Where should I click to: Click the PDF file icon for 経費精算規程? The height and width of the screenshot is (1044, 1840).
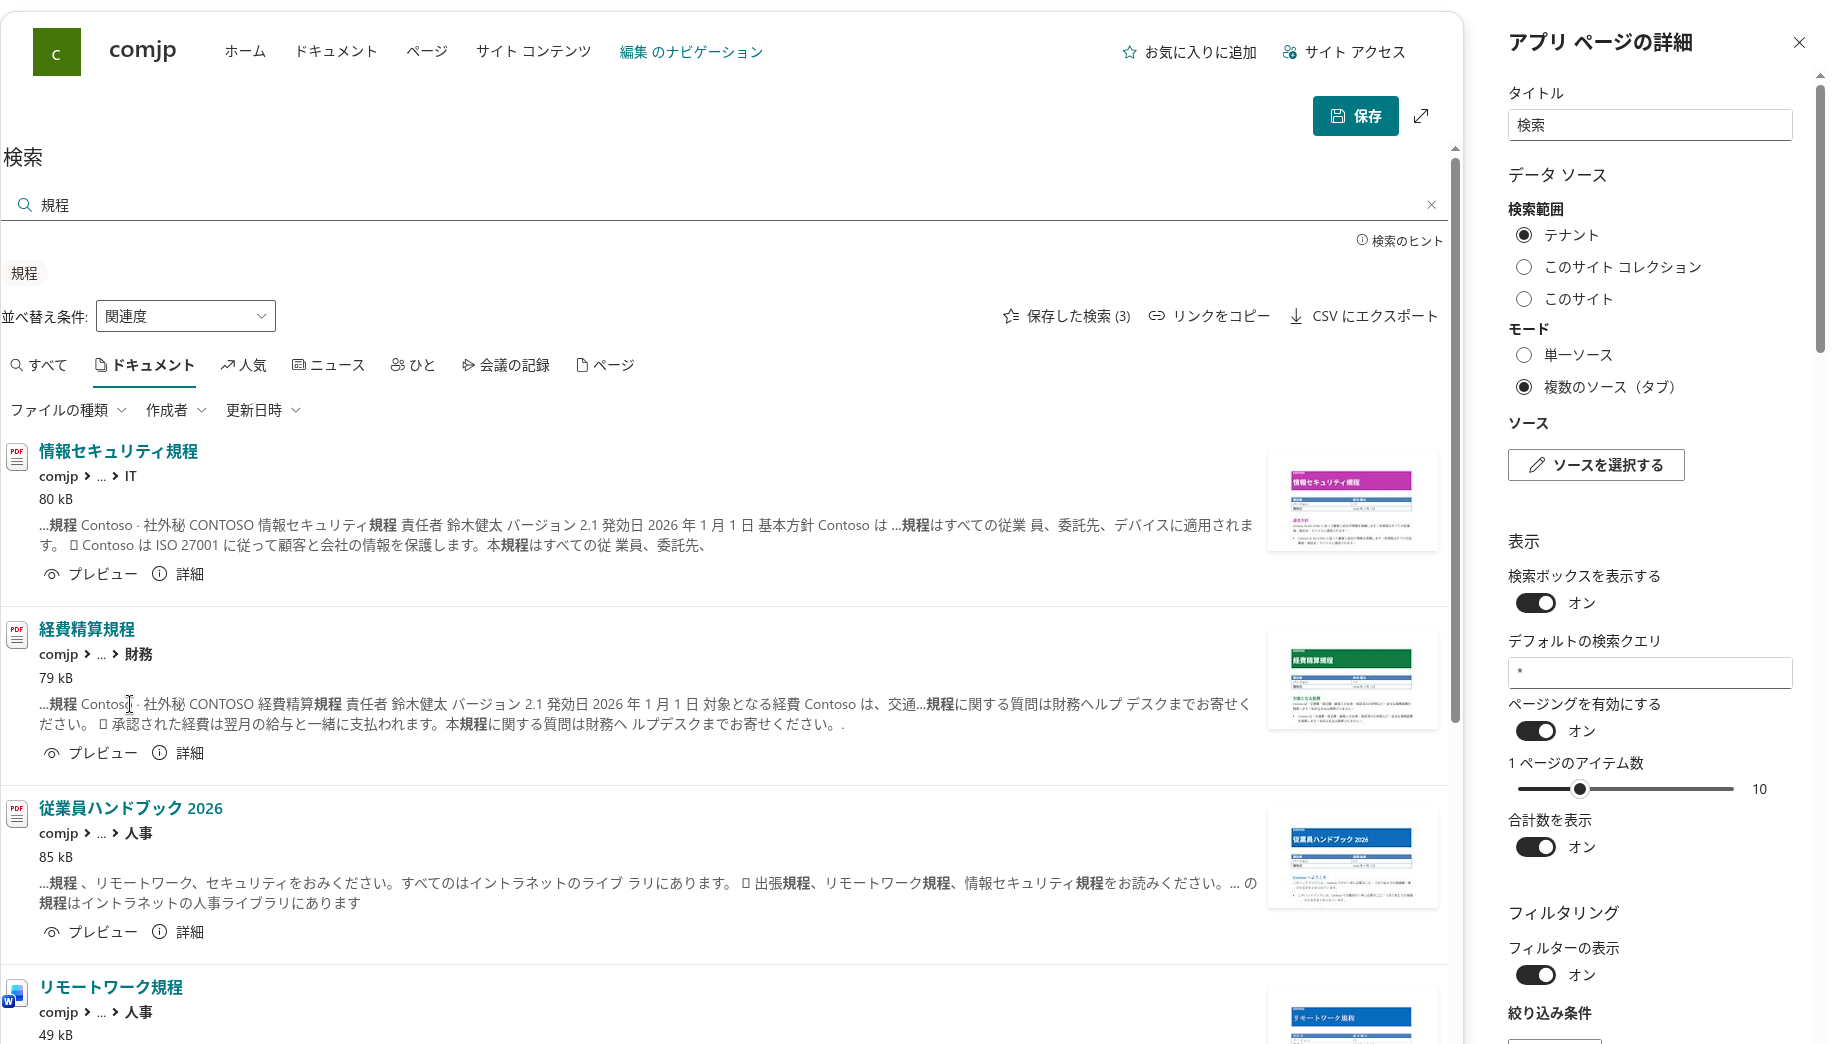click(17, 635)
